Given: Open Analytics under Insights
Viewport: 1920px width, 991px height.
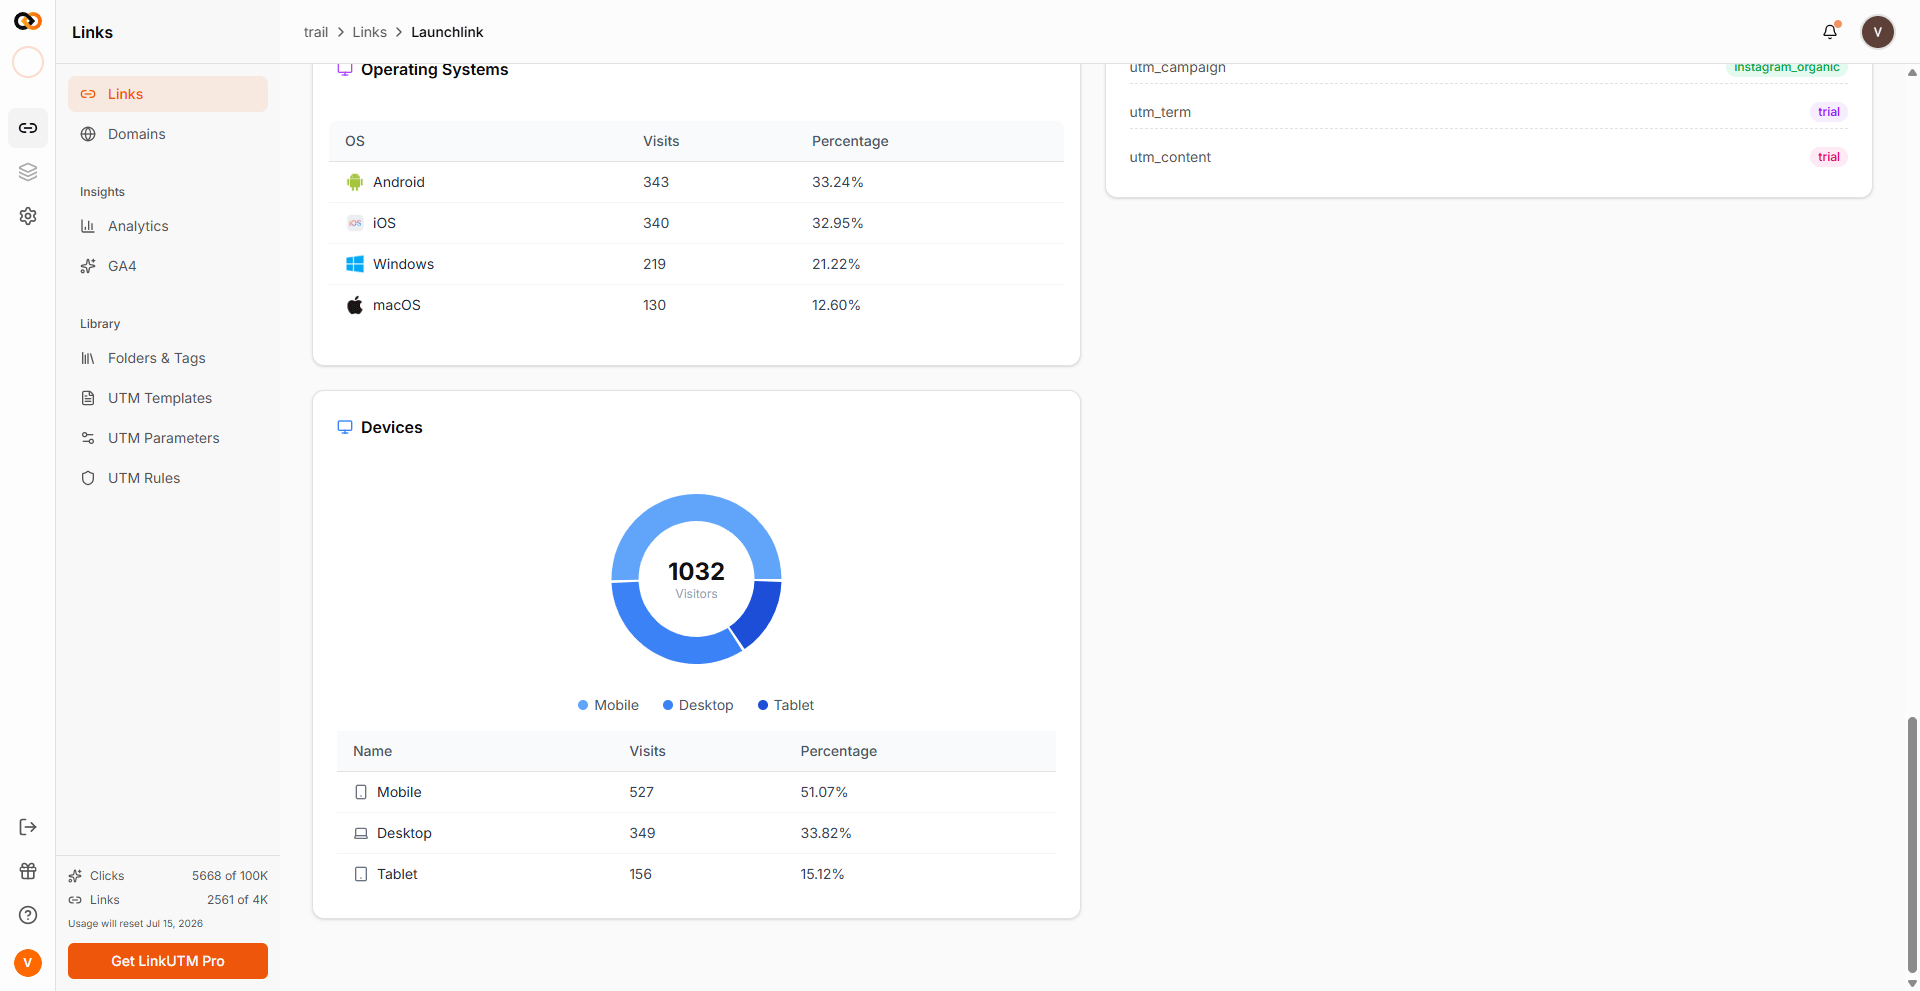Looking at the screenshot, I should point(168,226).
